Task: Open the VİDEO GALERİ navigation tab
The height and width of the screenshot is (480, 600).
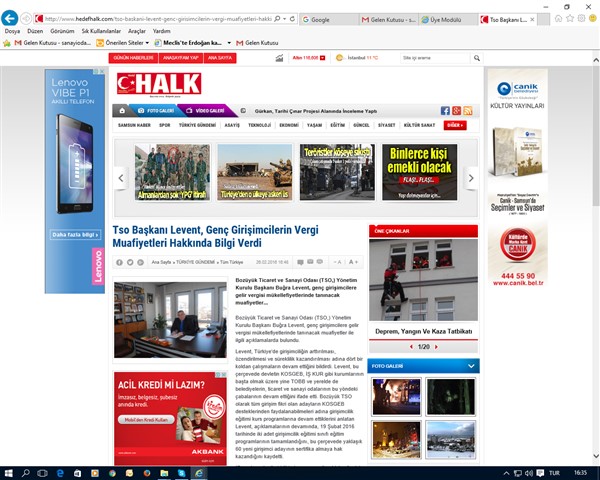Action: coord(205,111)
